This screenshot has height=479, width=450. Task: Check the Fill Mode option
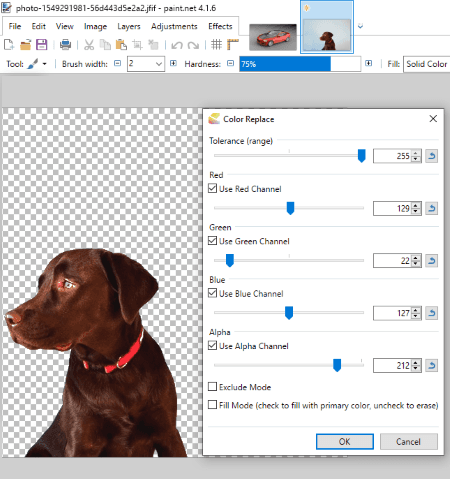[x=212, y=405]
